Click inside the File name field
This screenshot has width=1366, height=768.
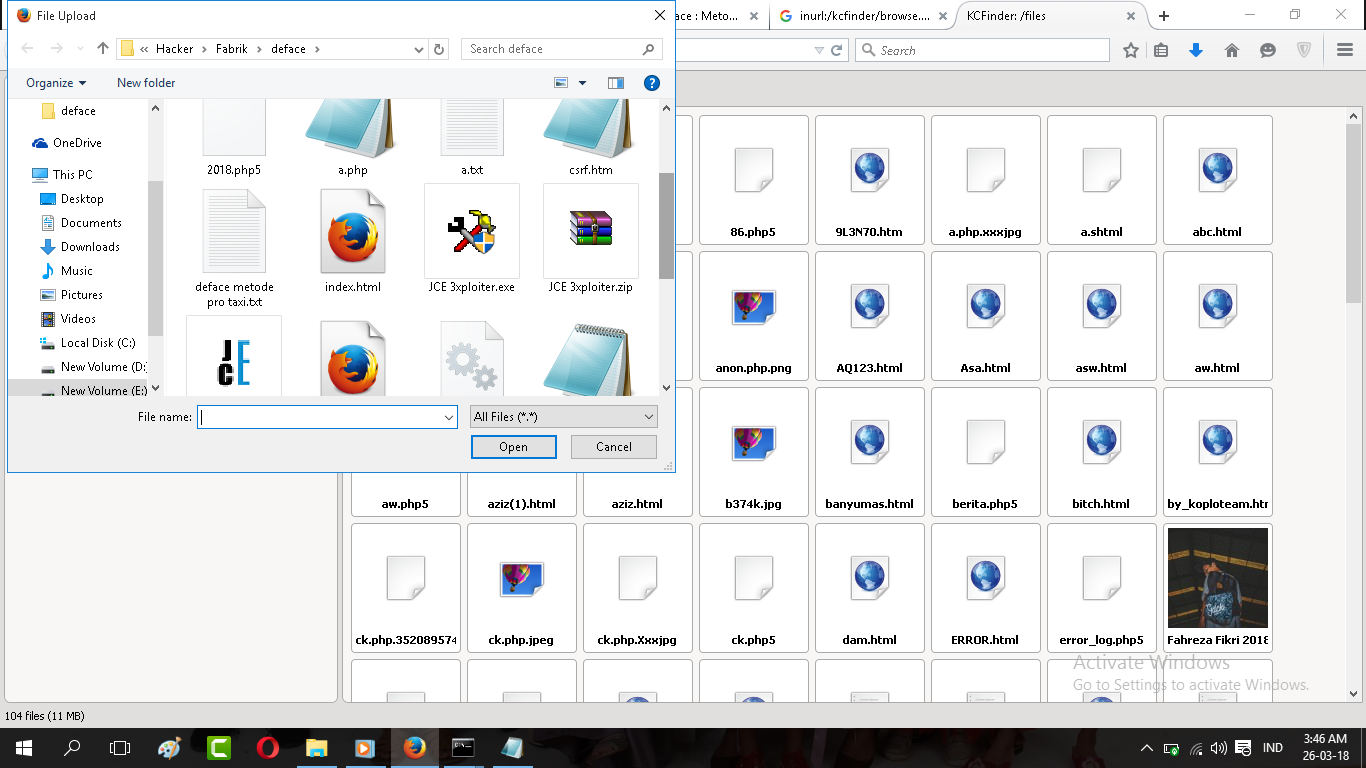(x=320, y=416)
